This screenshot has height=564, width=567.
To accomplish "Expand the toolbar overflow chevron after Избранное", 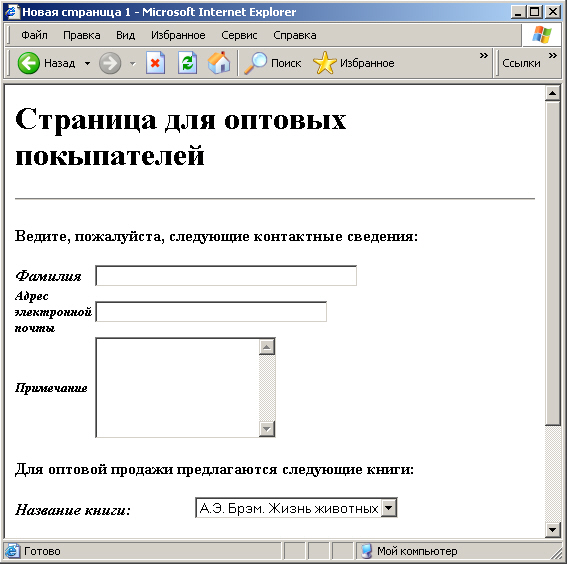I will coord(483,55).
